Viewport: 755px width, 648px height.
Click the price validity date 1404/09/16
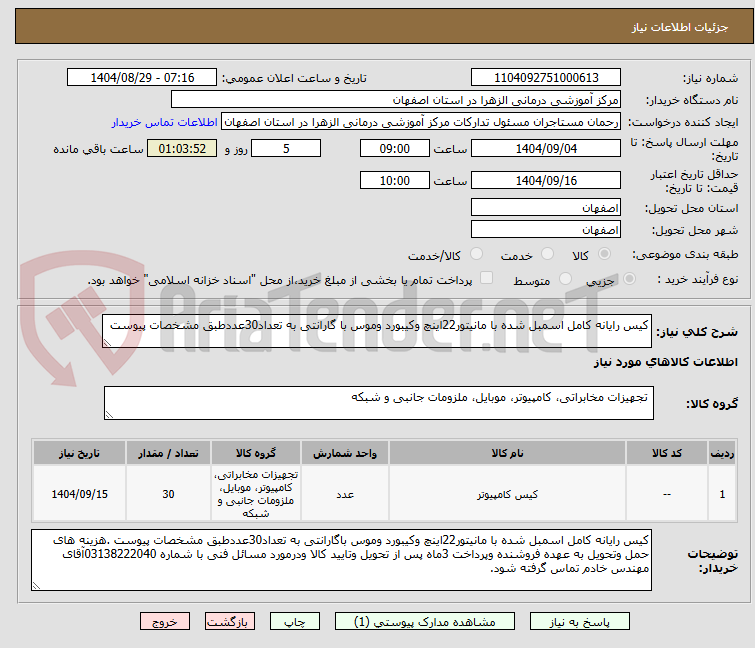coord(546,181)
